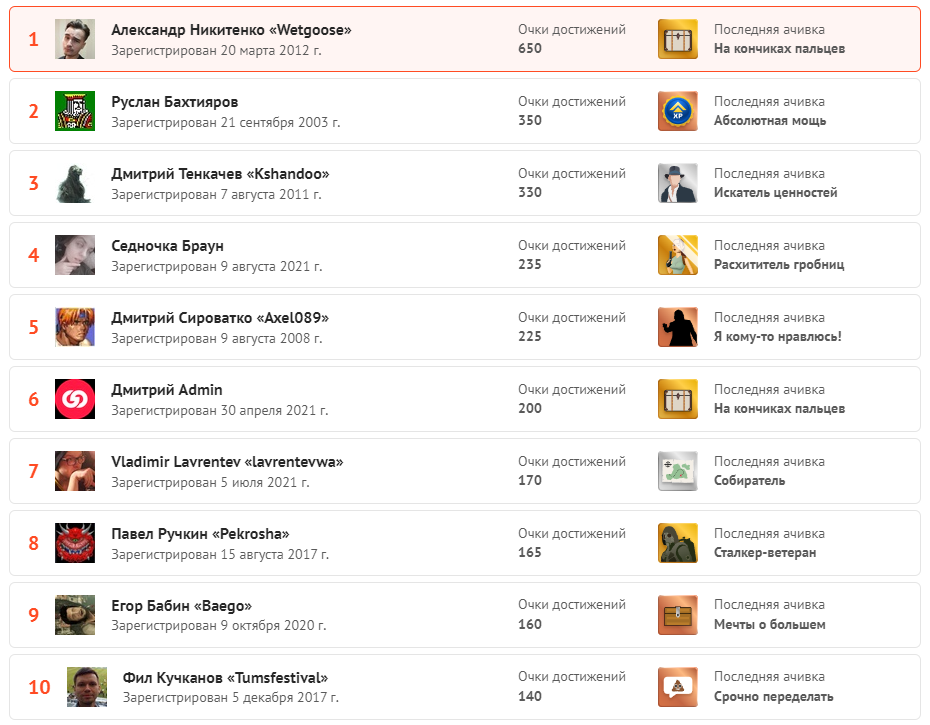930x725 pixels.
Task: Select the score value 170
Action: [x=530, y=481]
